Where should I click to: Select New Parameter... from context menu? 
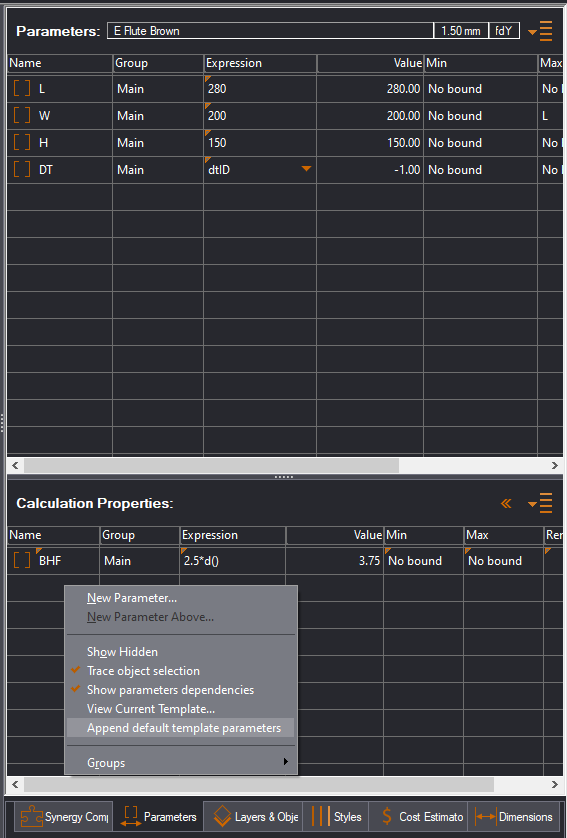pos(132,598)
